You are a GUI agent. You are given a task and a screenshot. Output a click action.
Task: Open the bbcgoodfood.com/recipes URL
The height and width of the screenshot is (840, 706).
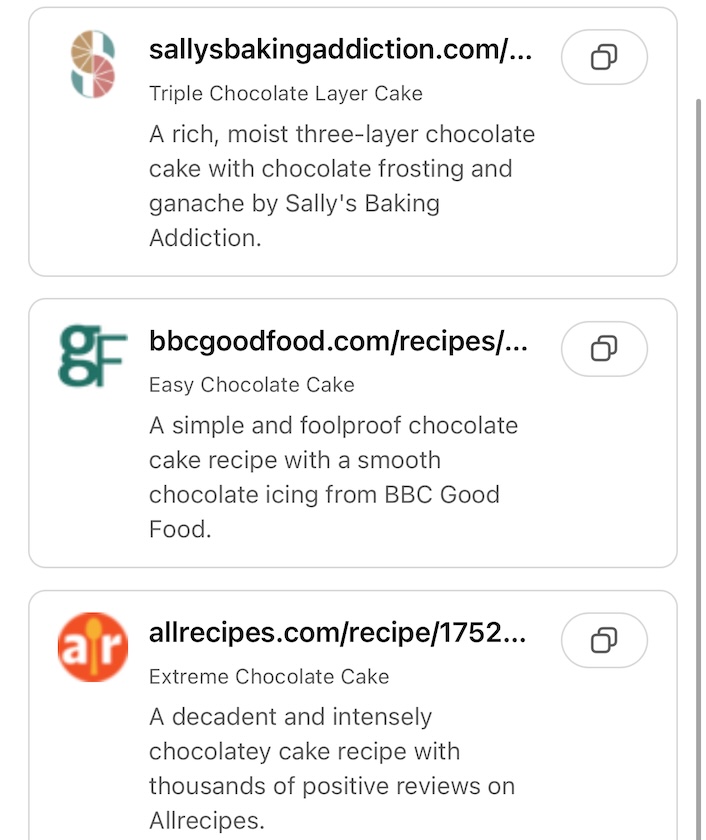[x=337, y=341]
